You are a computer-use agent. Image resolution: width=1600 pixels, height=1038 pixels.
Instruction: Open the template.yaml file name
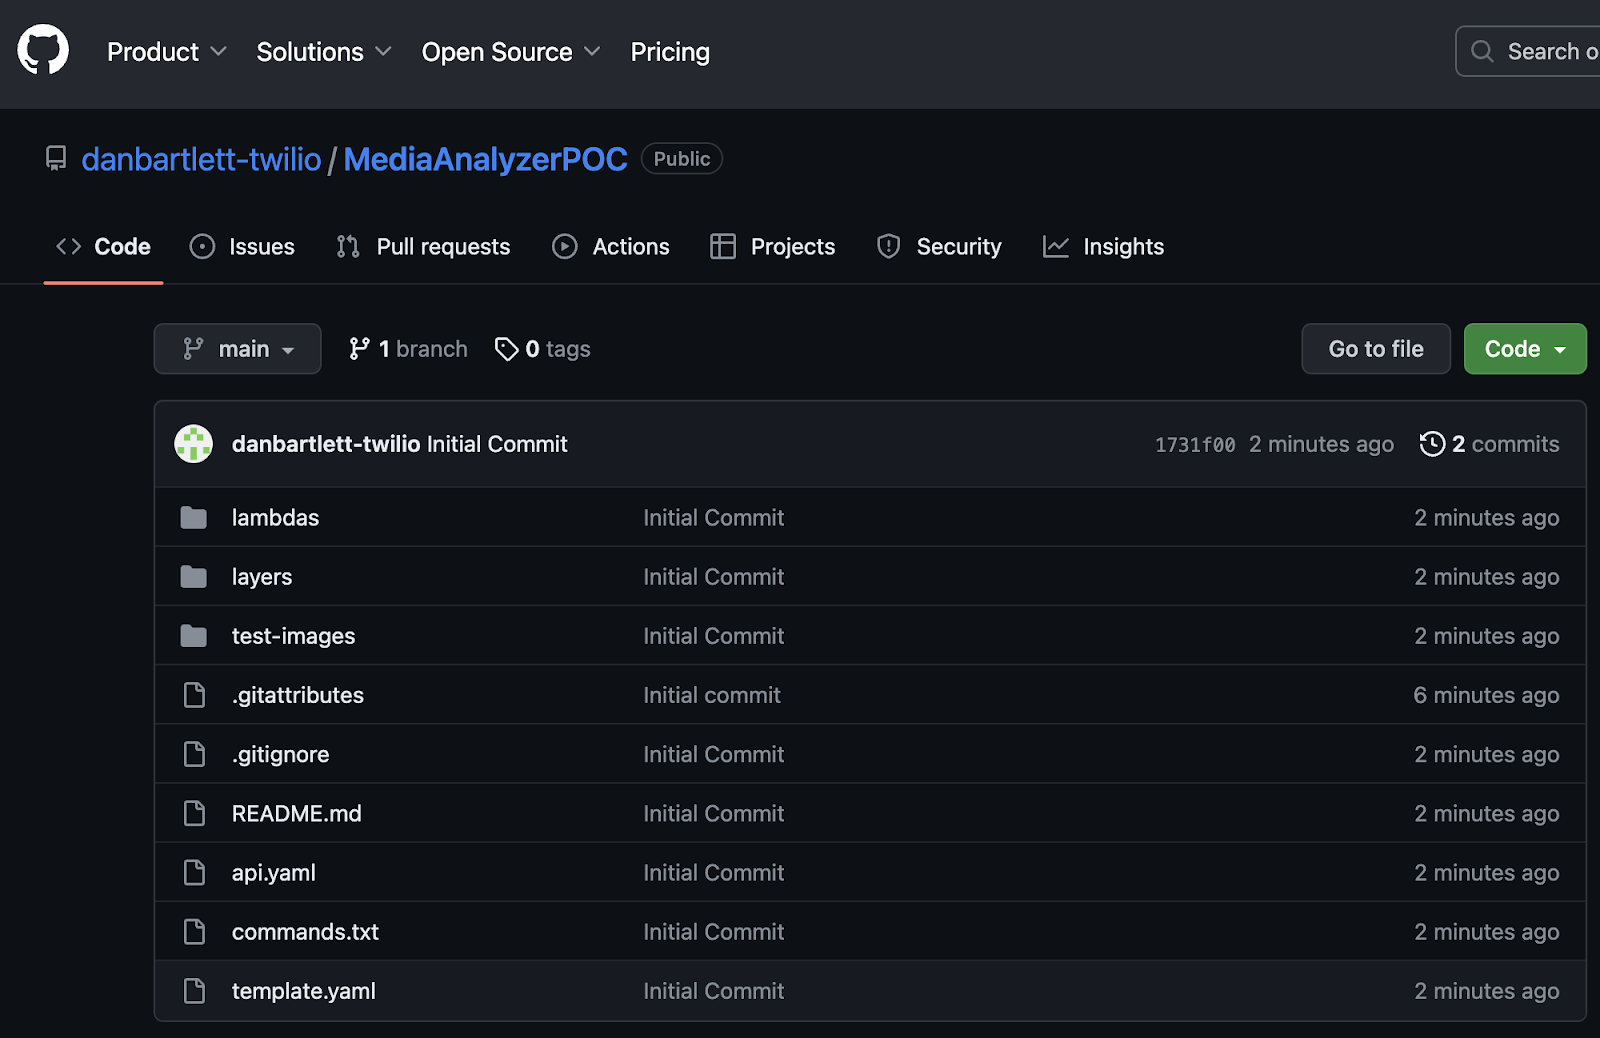pyautogui.click(x=304, y=990)
